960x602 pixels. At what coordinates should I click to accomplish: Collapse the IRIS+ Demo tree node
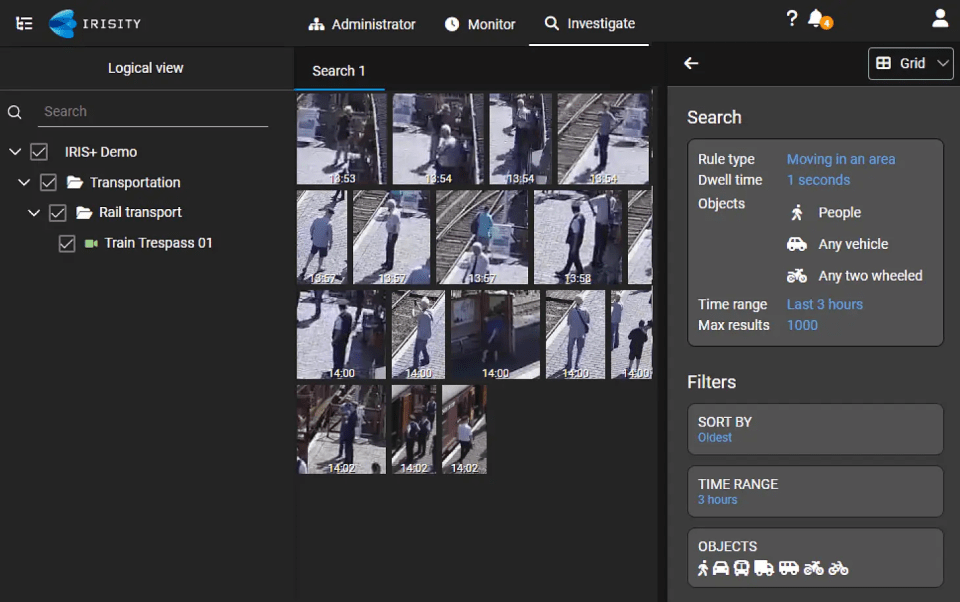pos(15,152)
